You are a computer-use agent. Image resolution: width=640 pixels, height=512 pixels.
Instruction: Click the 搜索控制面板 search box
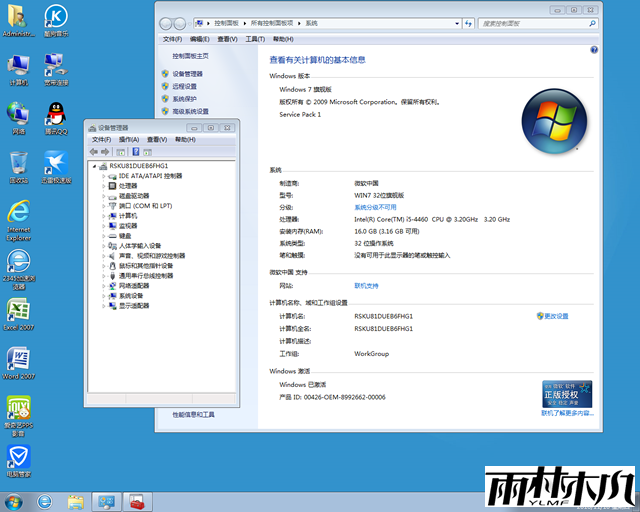(x=530, y=22)
